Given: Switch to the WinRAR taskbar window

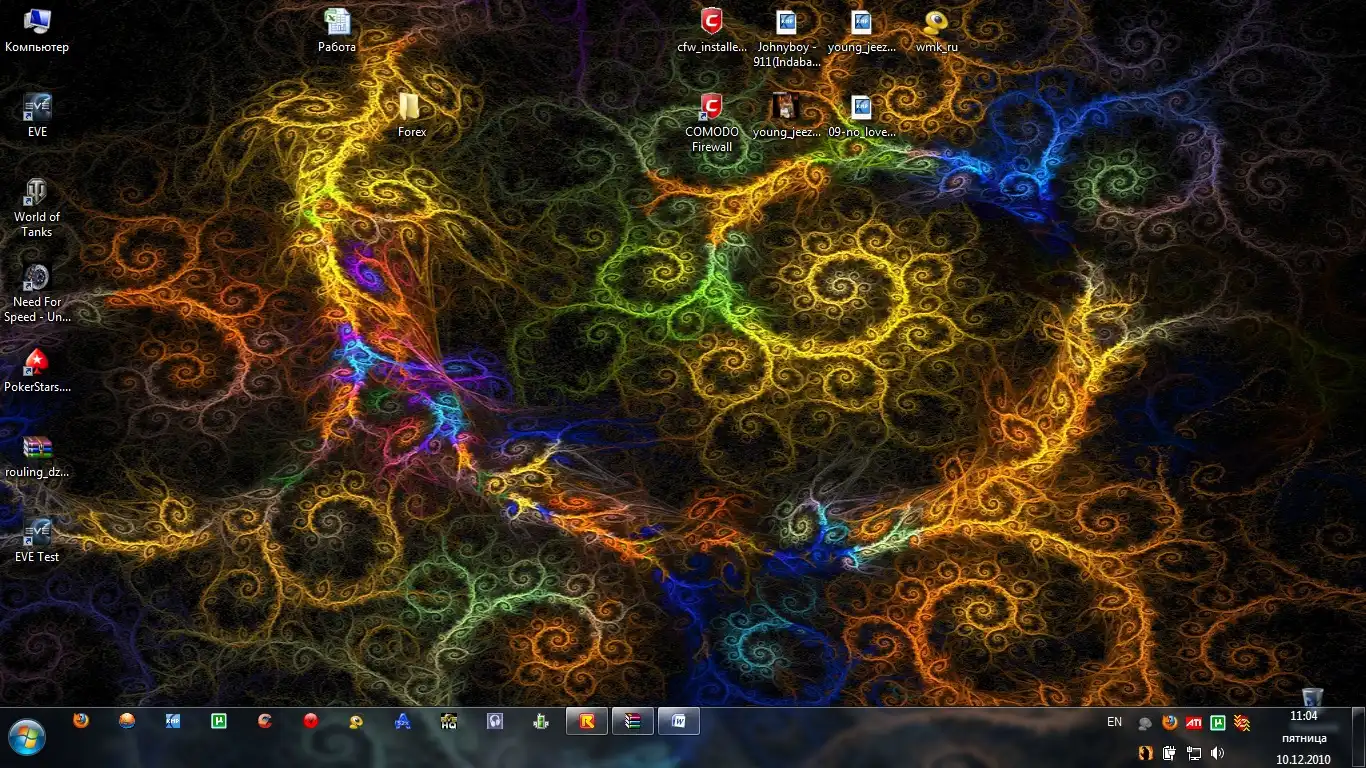Looking at the screenshot, I should [x=633, y=721].
